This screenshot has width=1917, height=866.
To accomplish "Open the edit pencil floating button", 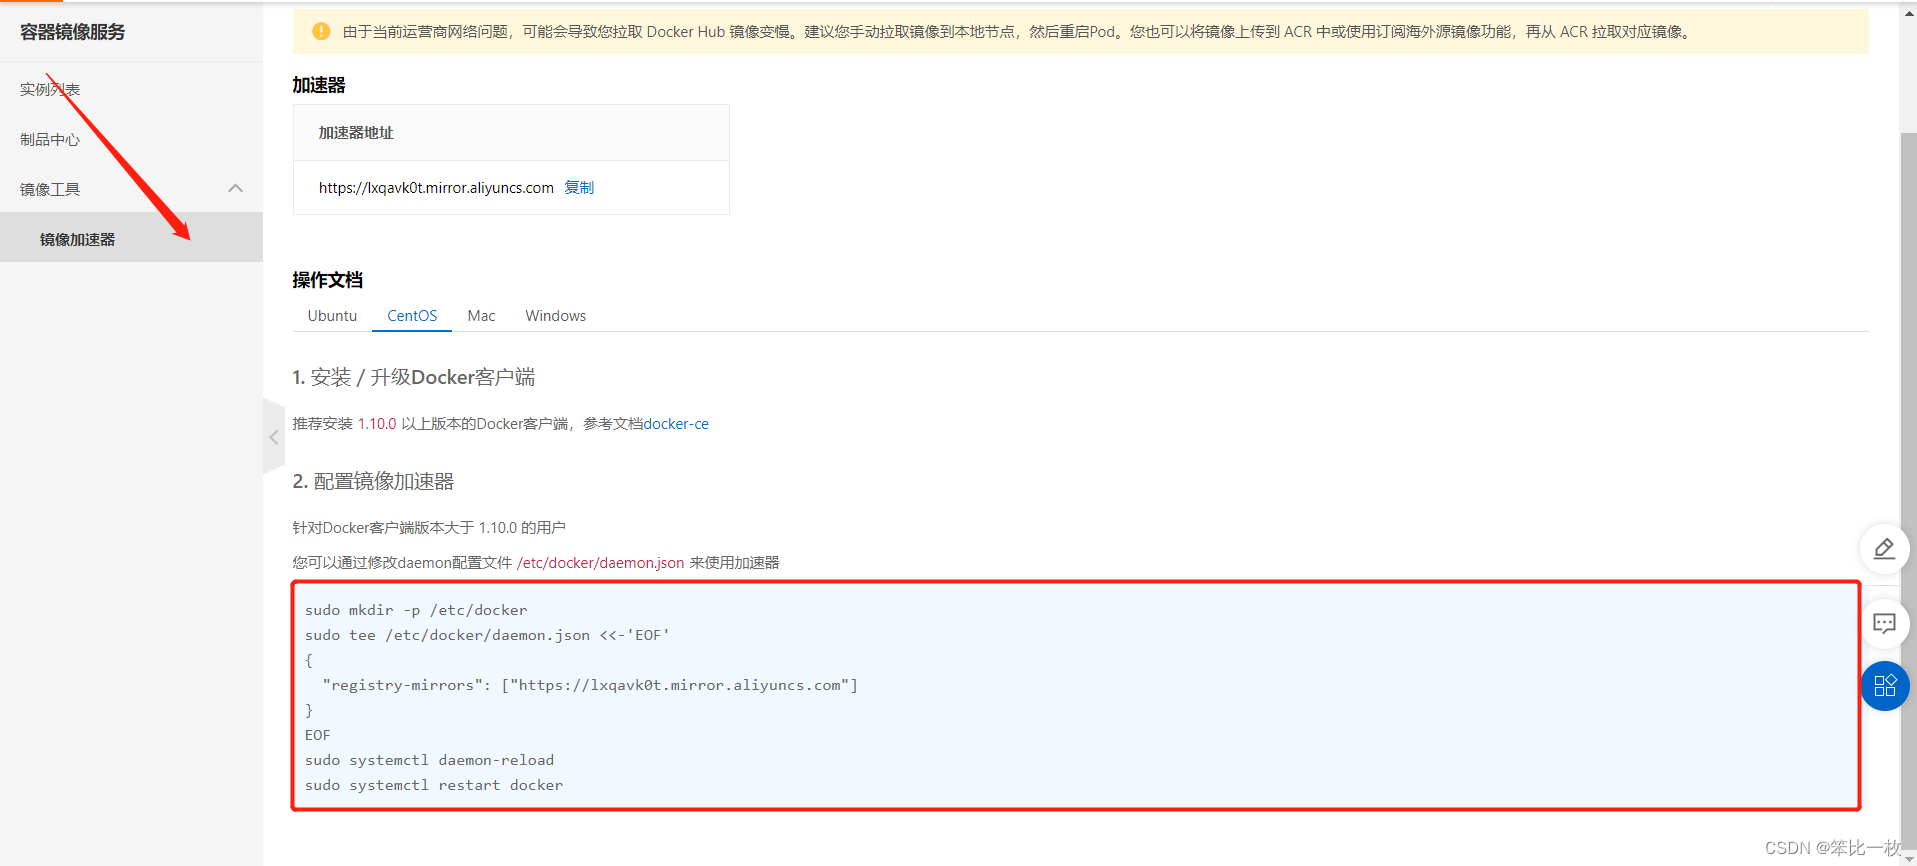I will (x=1884, y=549).
